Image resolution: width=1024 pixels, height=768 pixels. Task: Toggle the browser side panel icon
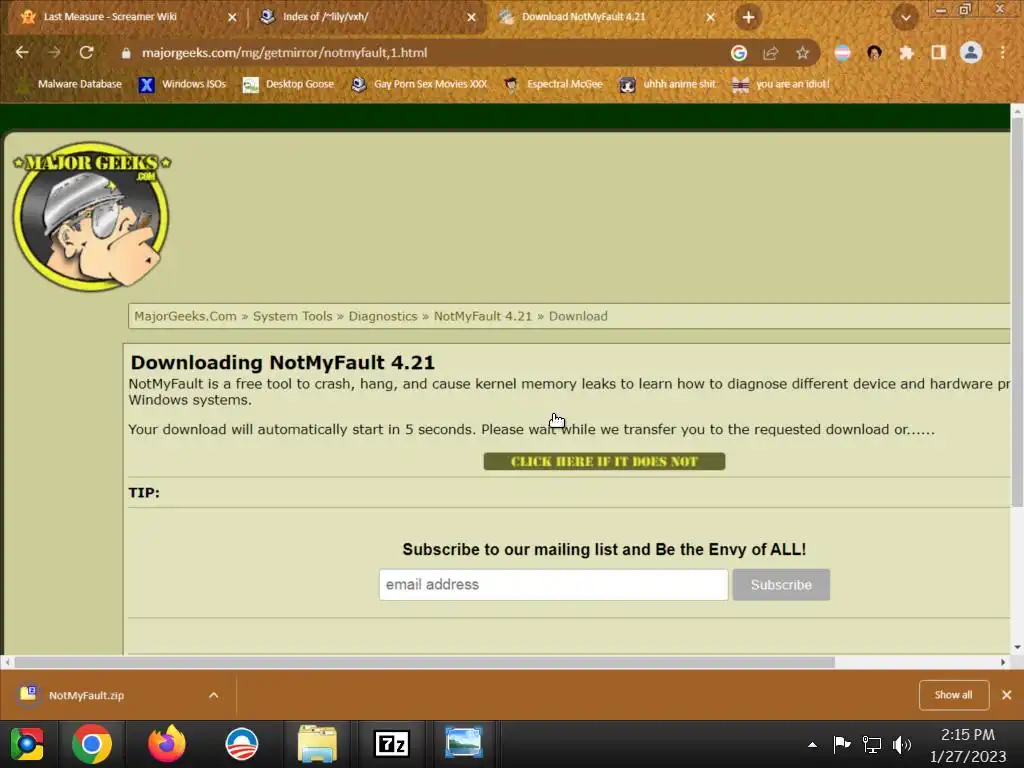pyautogui.click(x=938, y=53)
